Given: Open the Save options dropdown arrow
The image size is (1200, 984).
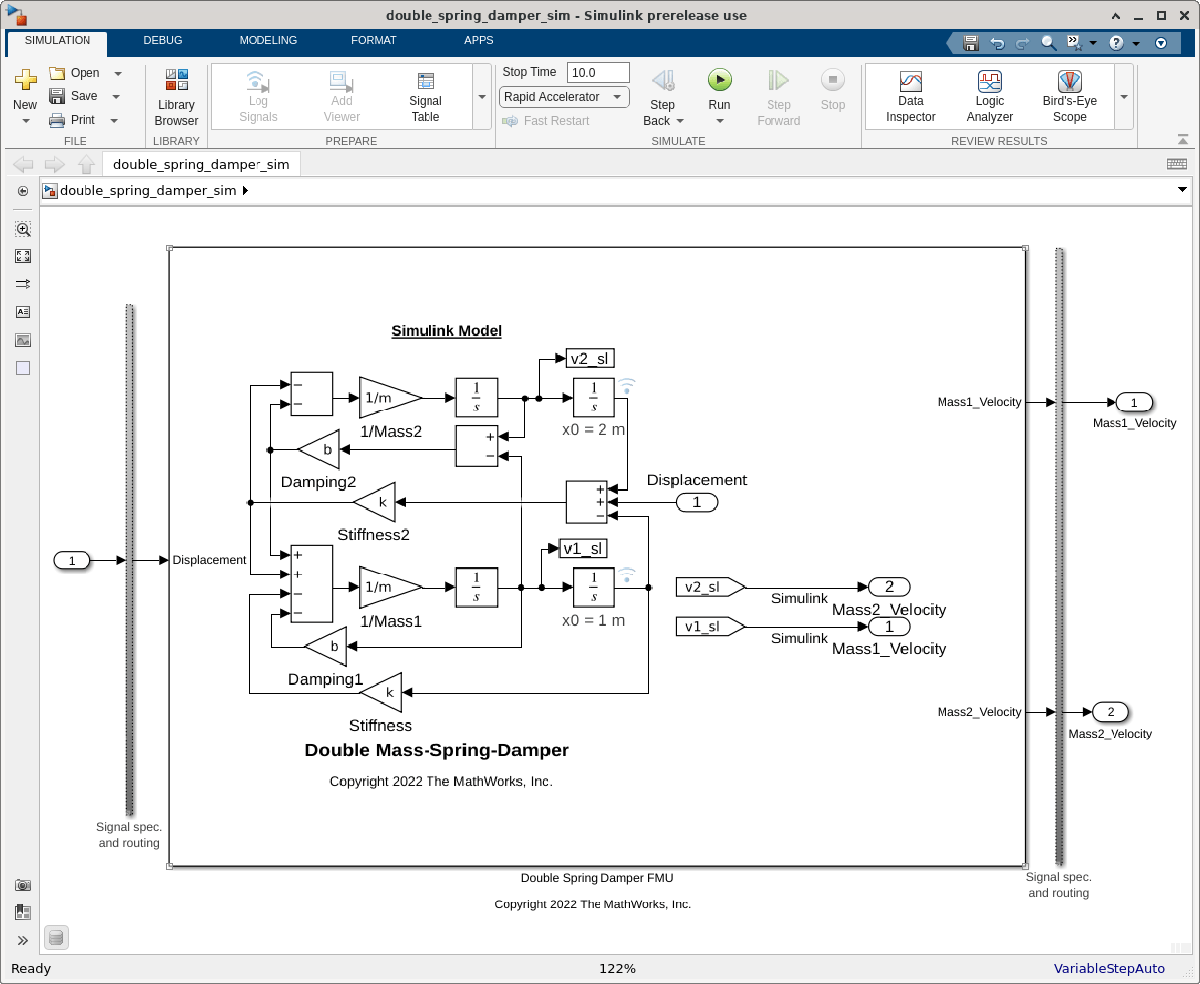Looking at the screenshot, I should (116, 96).
